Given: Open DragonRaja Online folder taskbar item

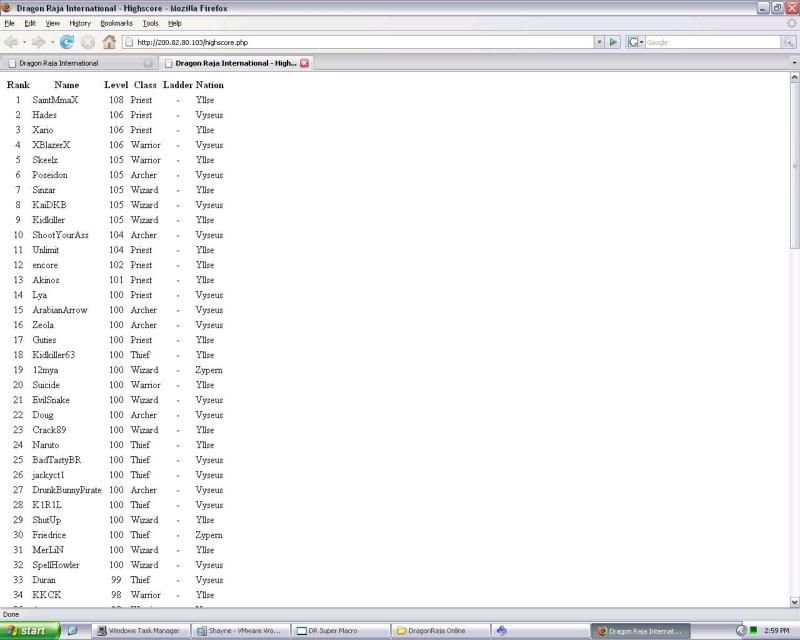Looking at the screenshot, I should tap(441, 631).
